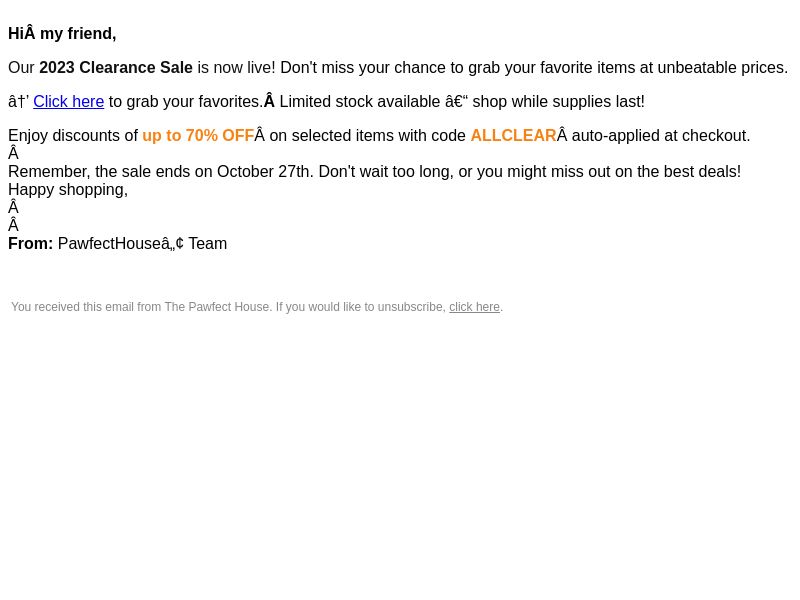The height and width of the screenshot is (600, 800).
Task: Click 'you might miss out on the best deals!' text
Action: point(607,172)
